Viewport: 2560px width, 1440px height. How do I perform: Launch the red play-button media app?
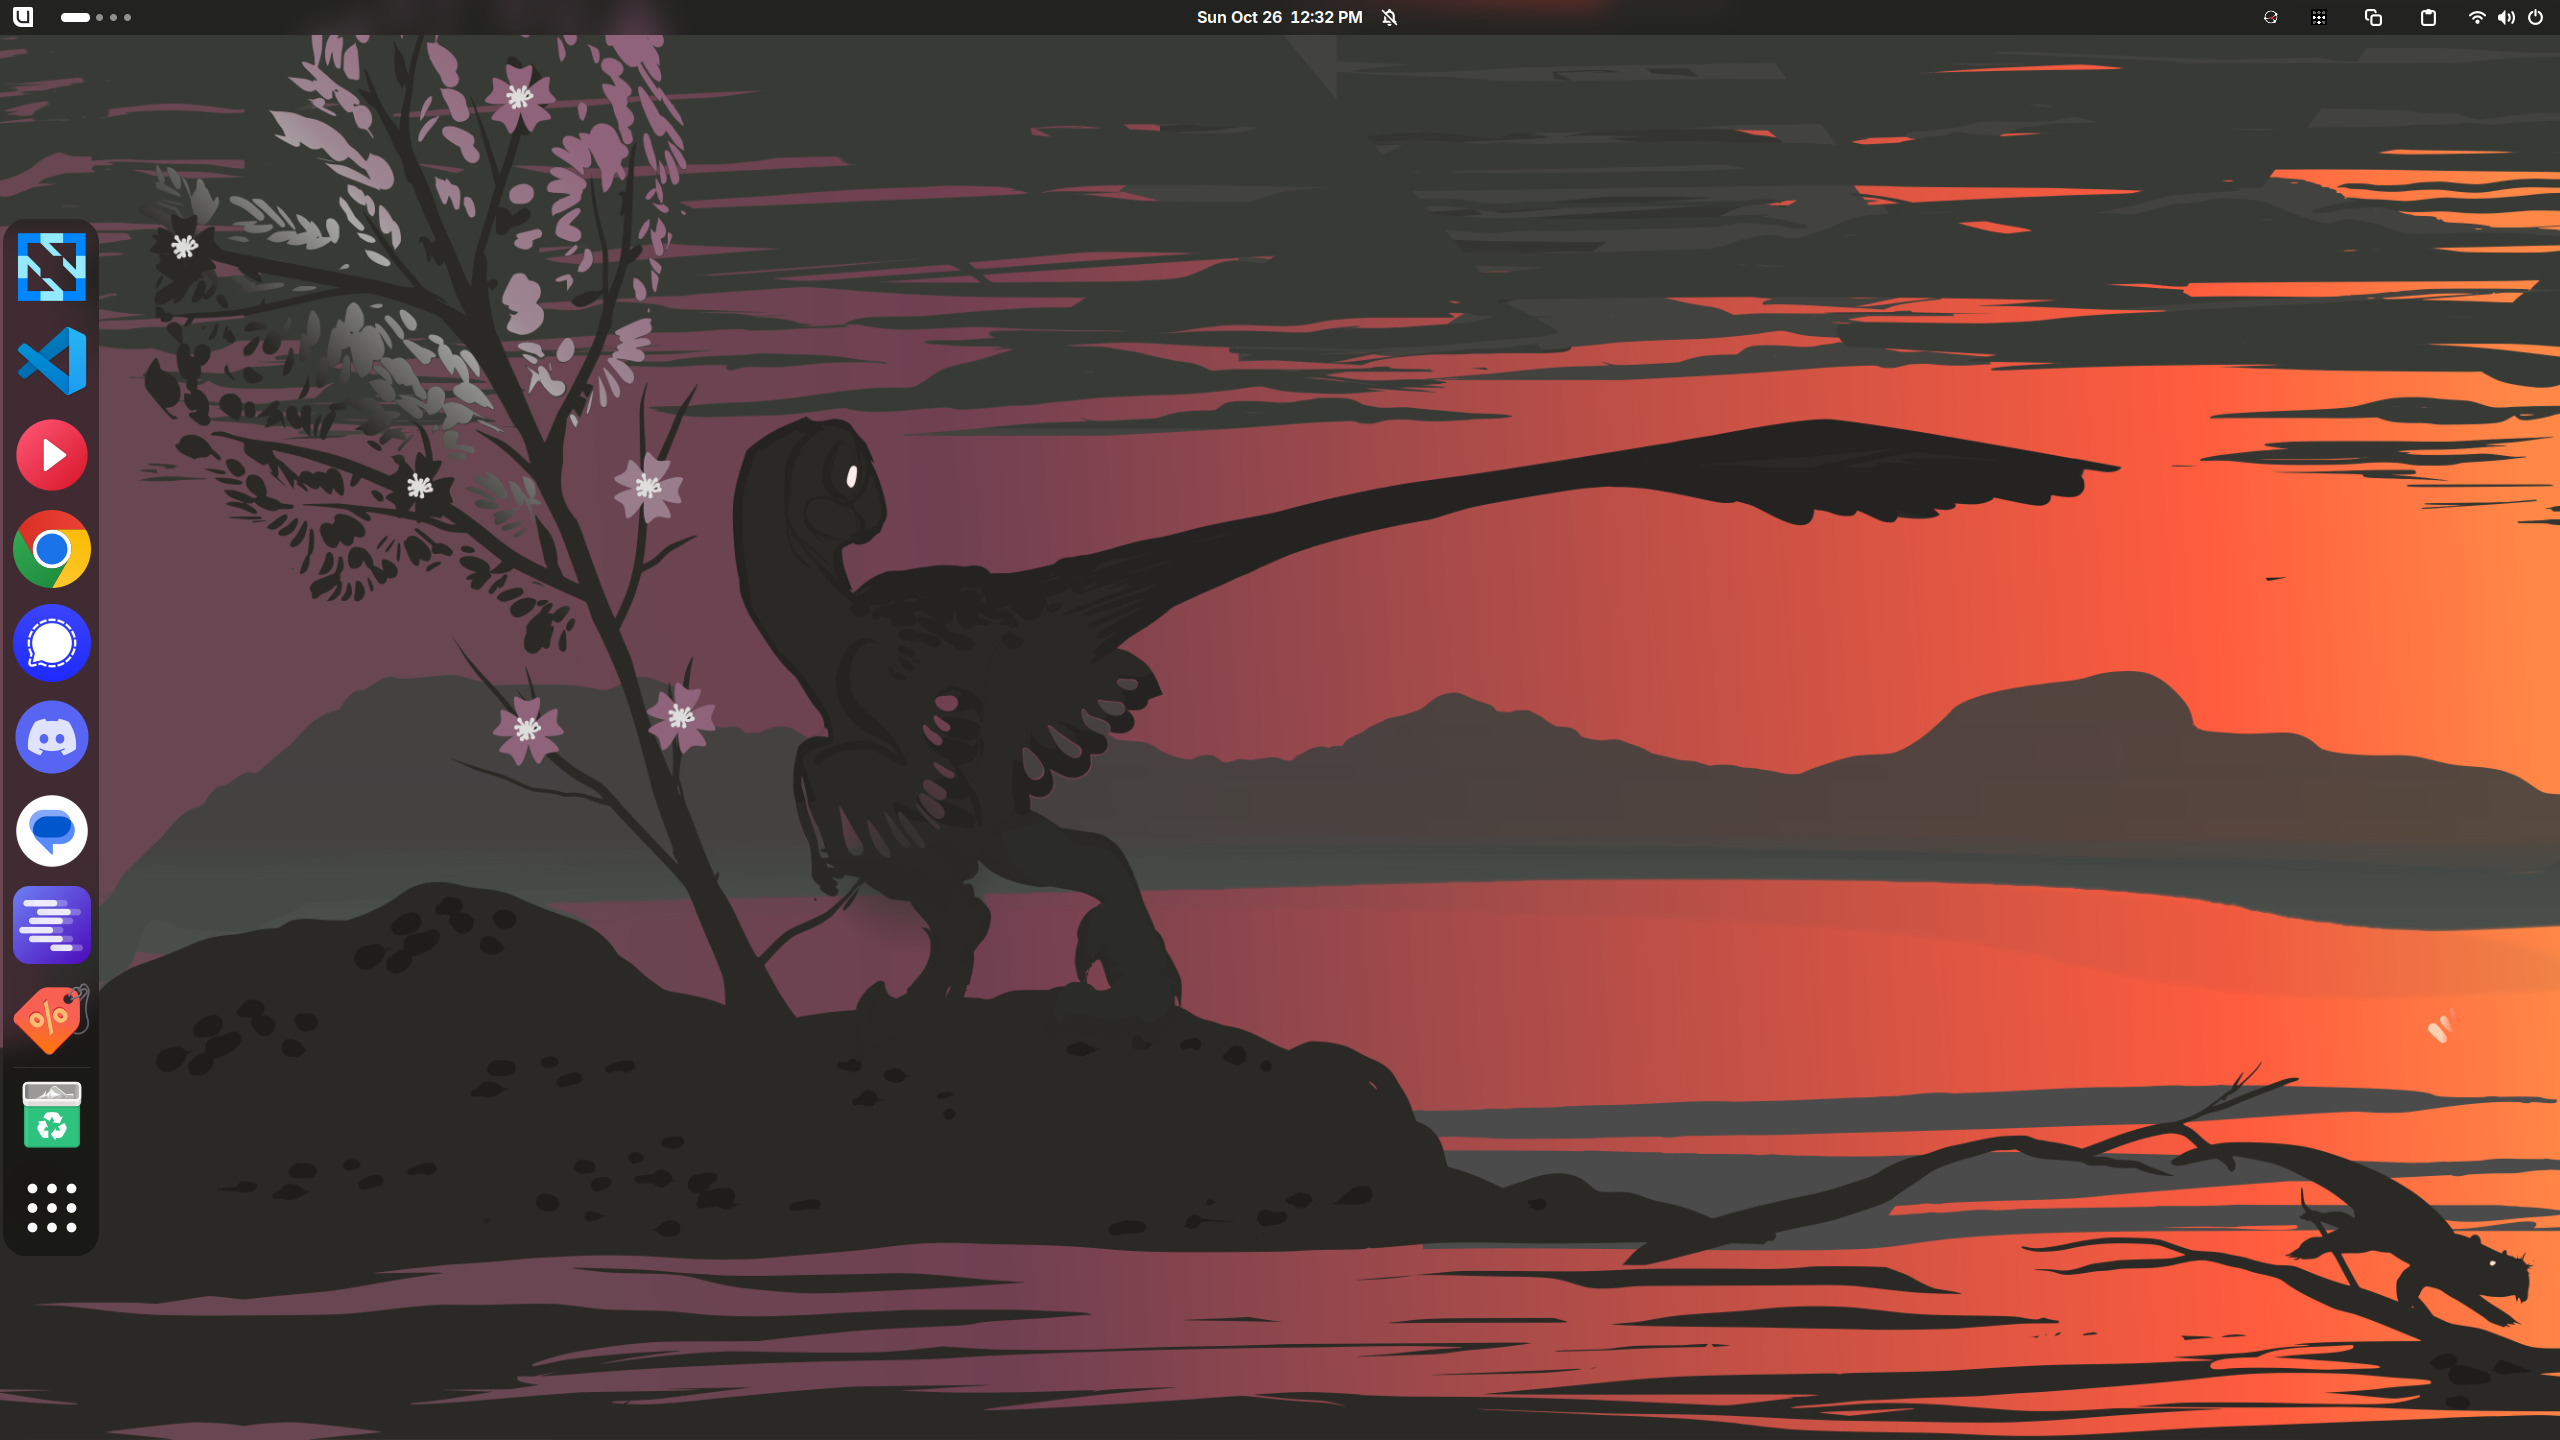52,455
